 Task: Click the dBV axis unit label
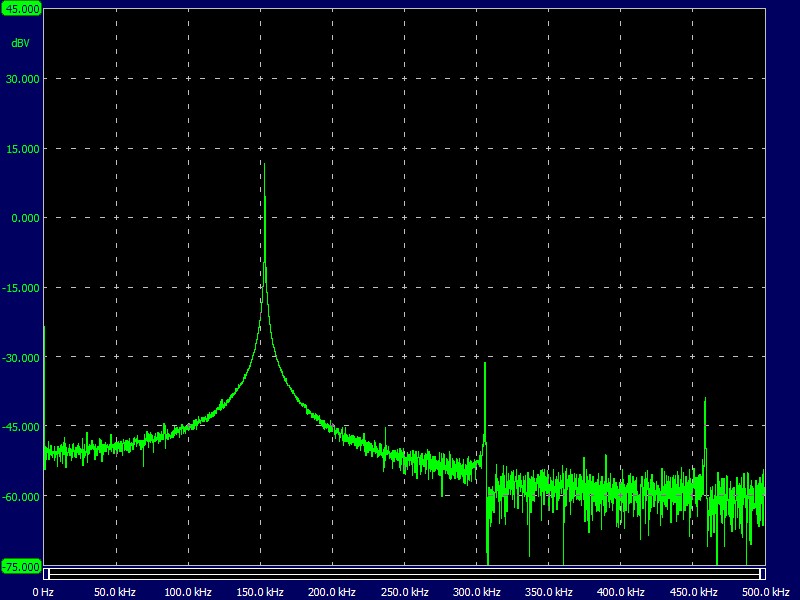20,43
